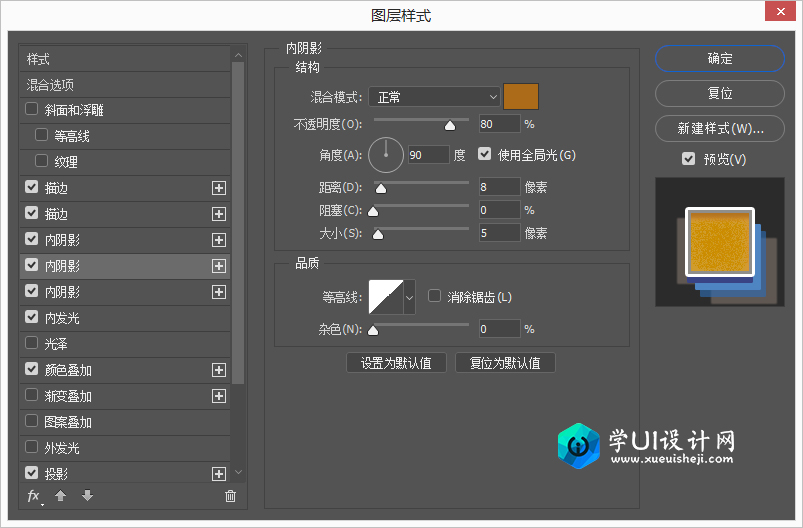Click the styles list scroll down arrow
Viewport: 803px width, 528px height.
(238, 472)
